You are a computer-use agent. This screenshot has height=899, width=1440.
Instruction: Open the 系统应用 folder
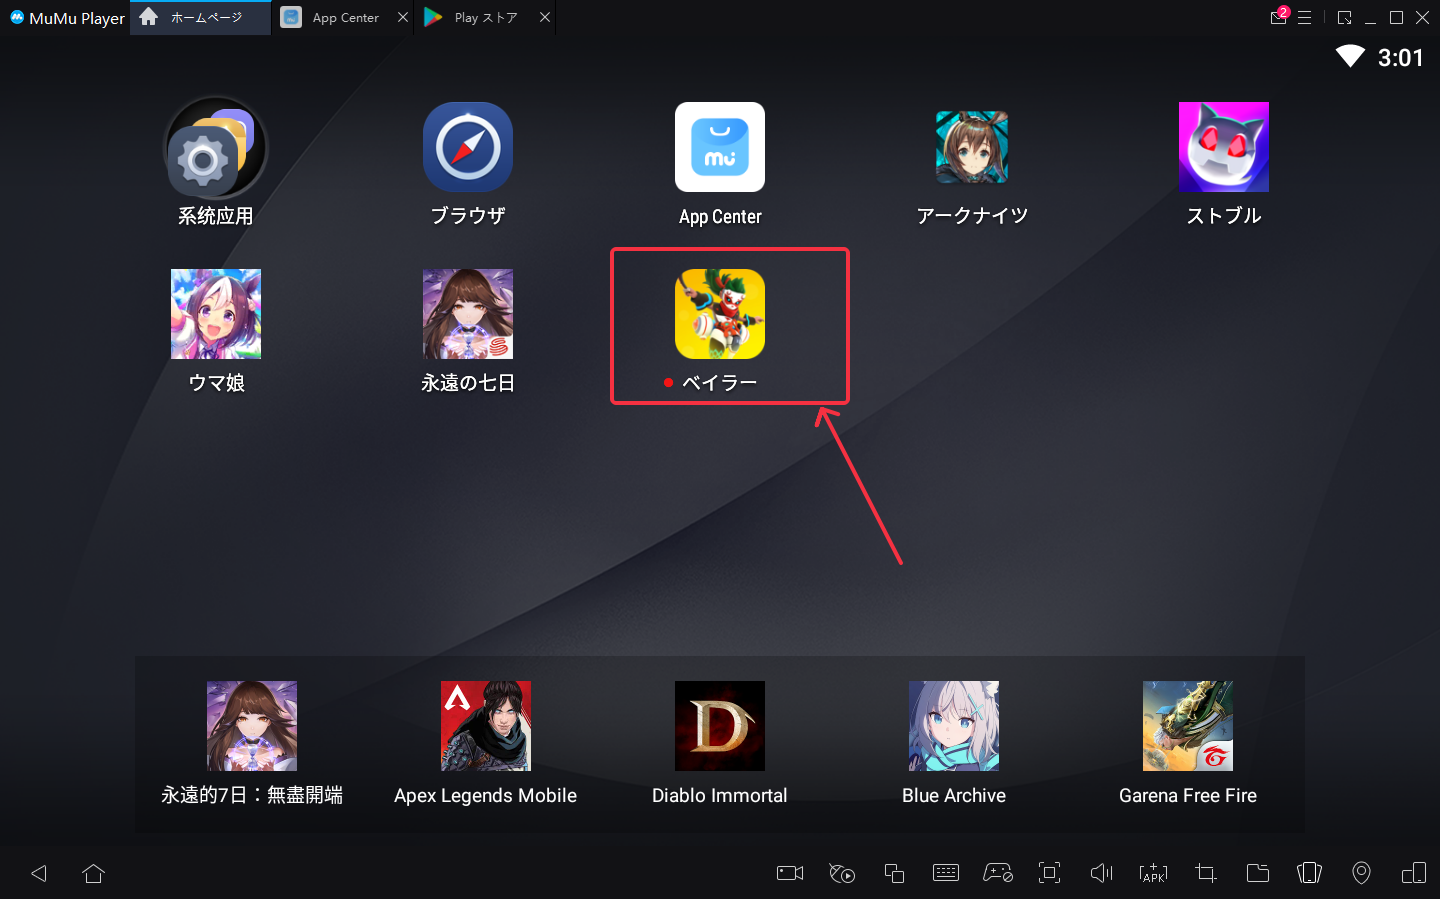click(215, 147)
